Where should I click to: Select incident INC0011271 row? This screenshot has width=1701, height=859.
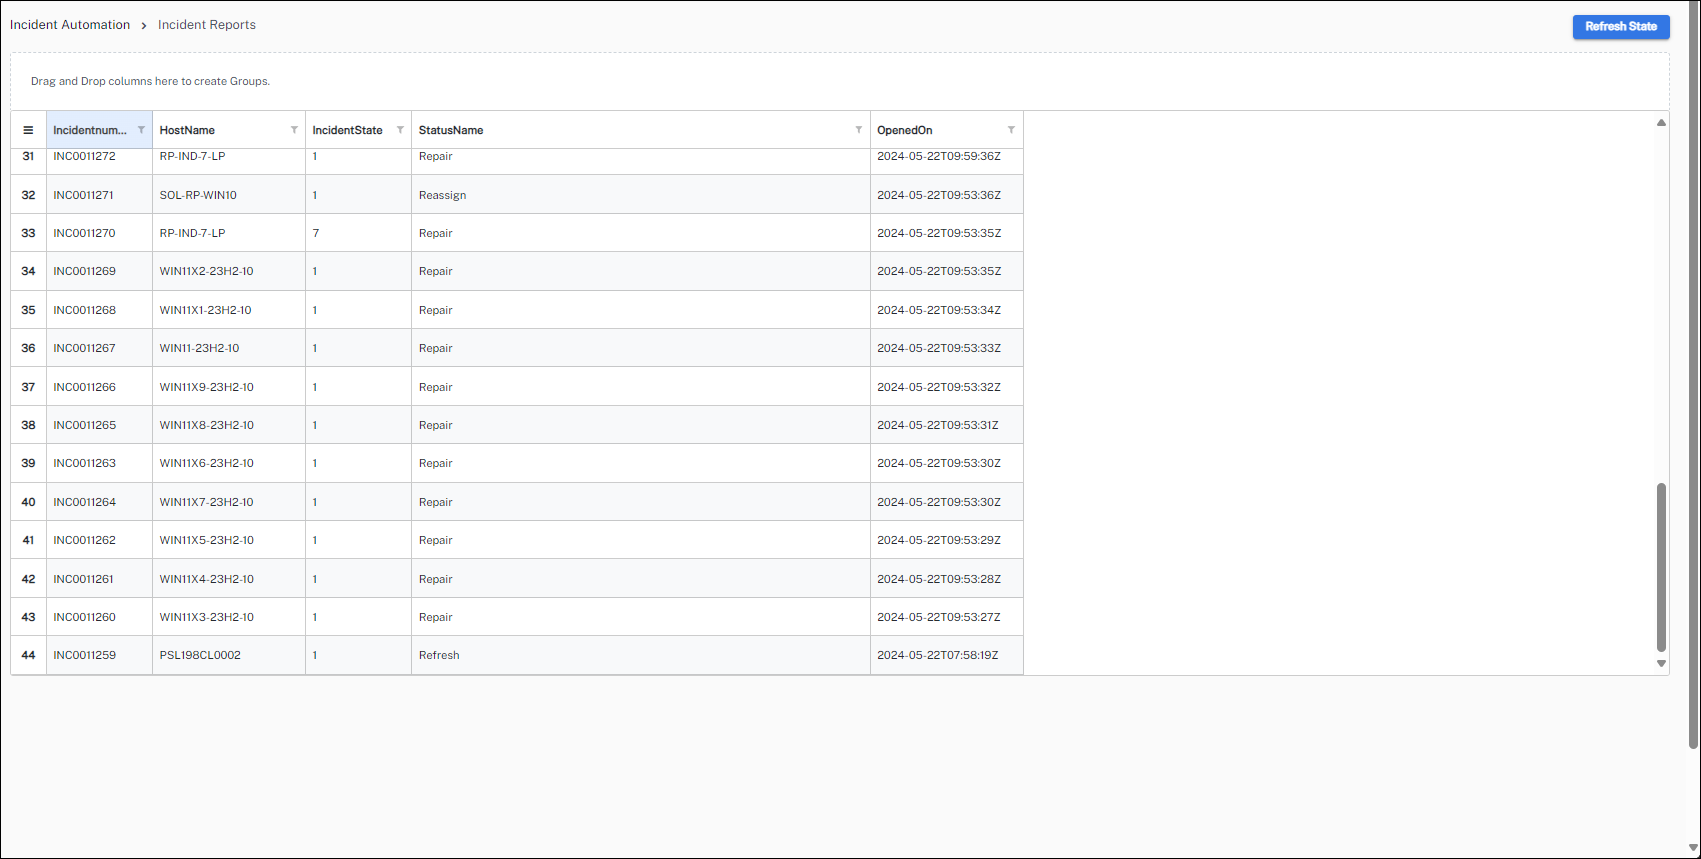coord(84,195)
